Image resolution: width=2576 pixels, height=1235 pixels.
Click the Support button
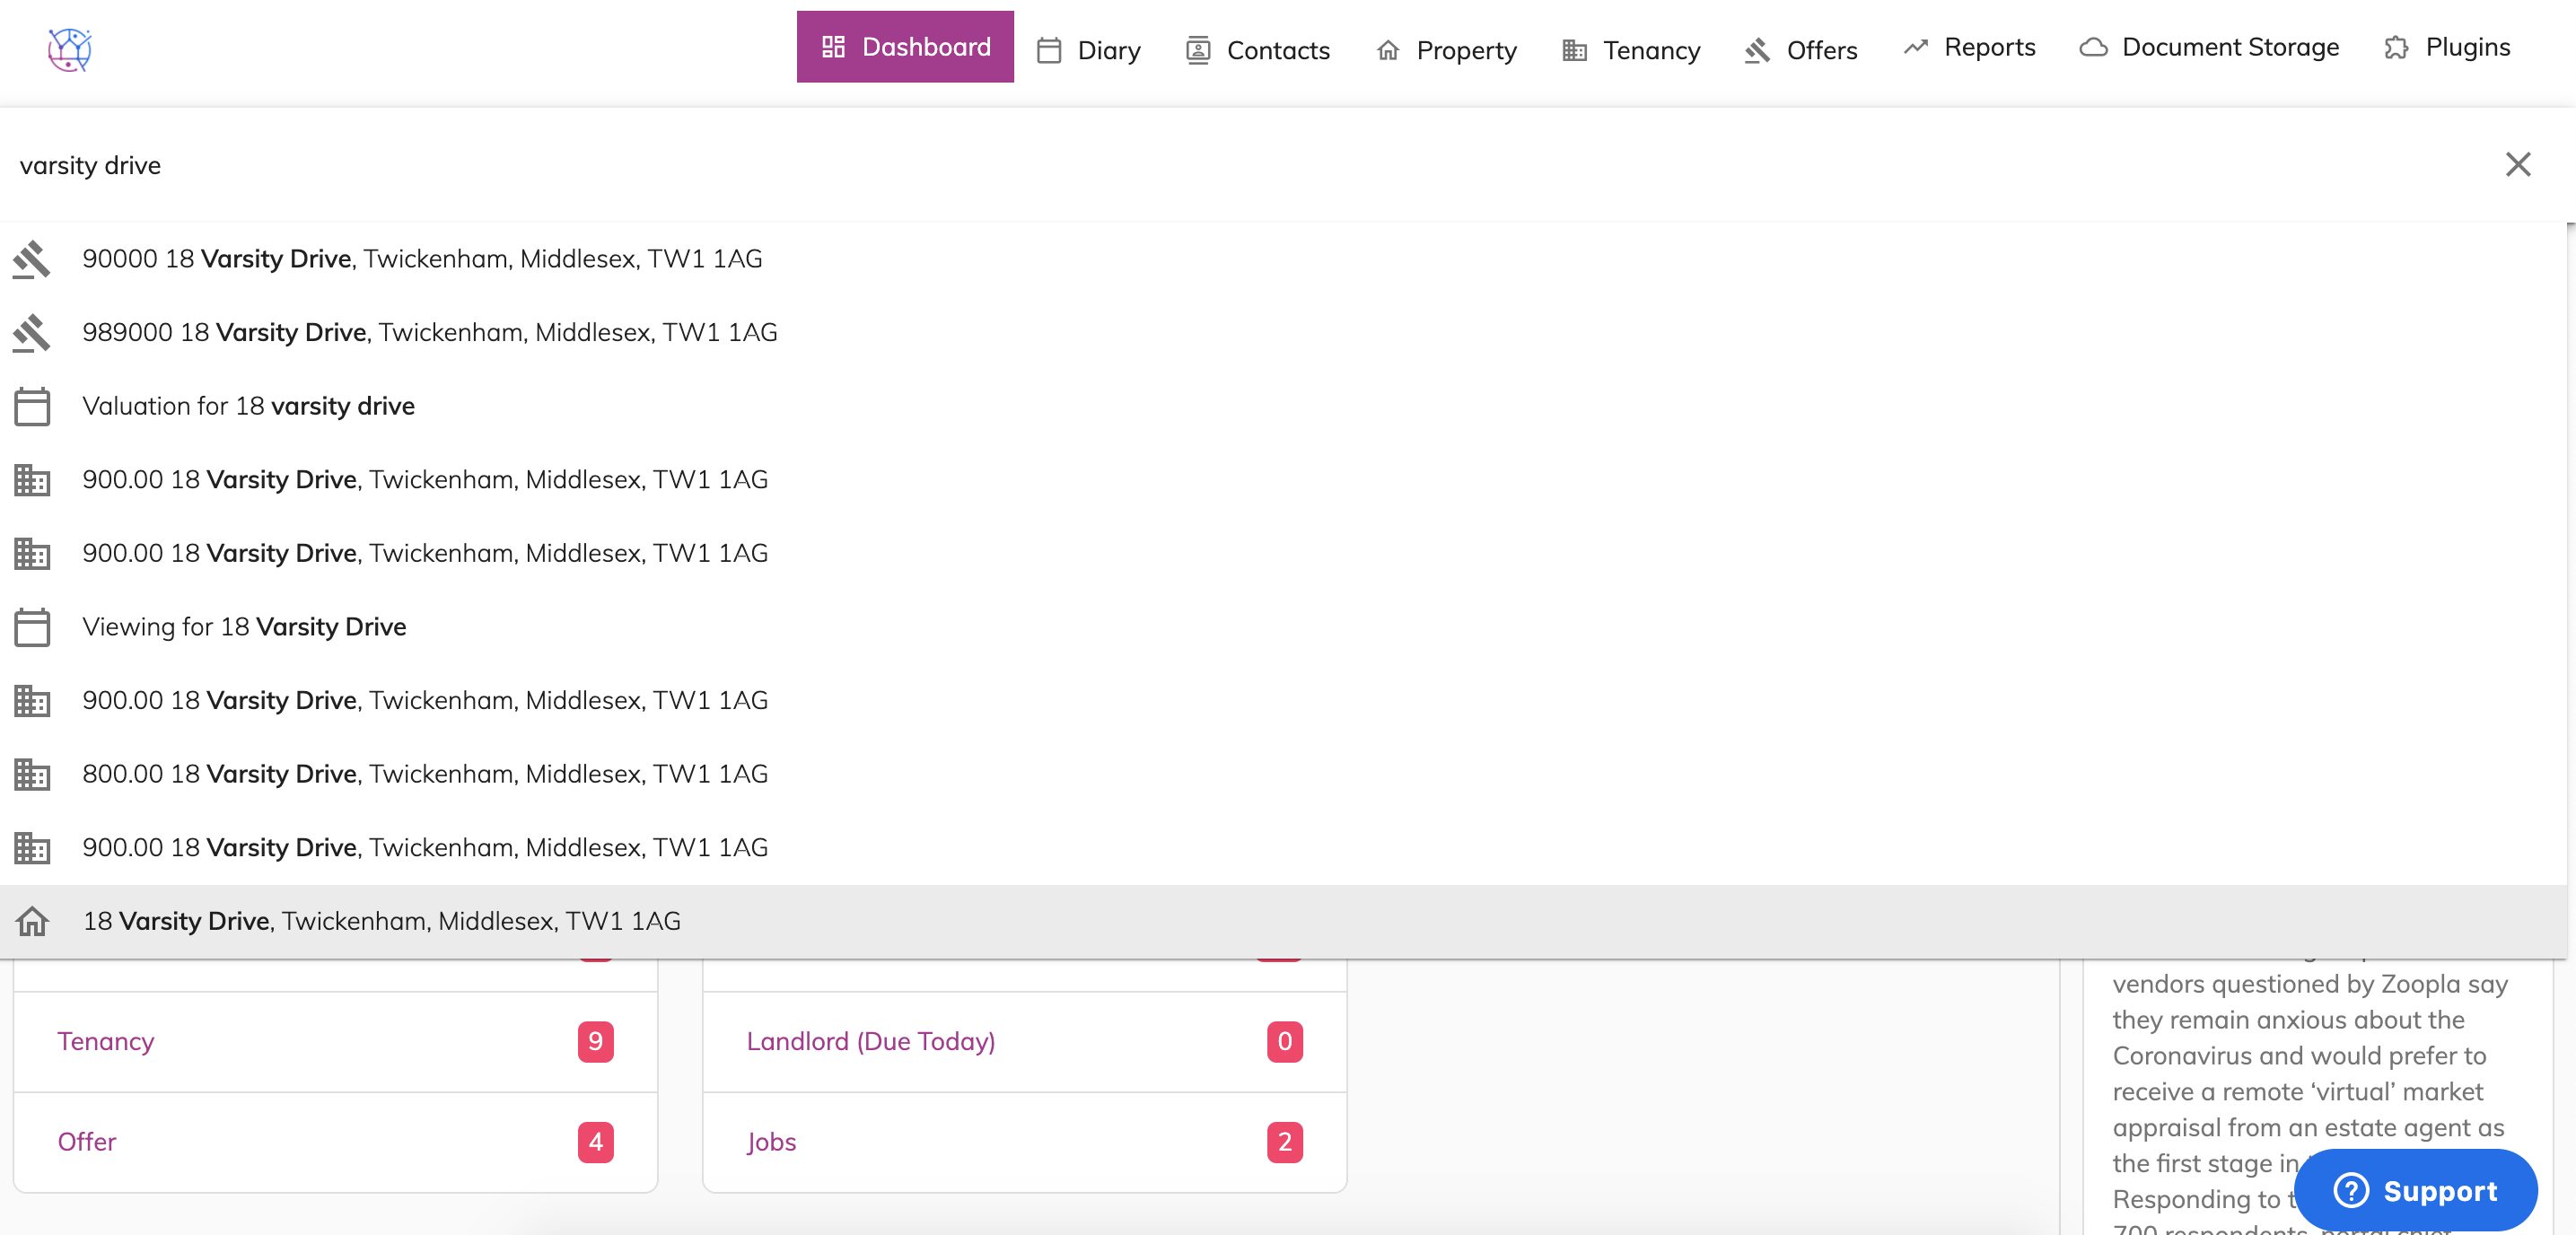2414,1190
